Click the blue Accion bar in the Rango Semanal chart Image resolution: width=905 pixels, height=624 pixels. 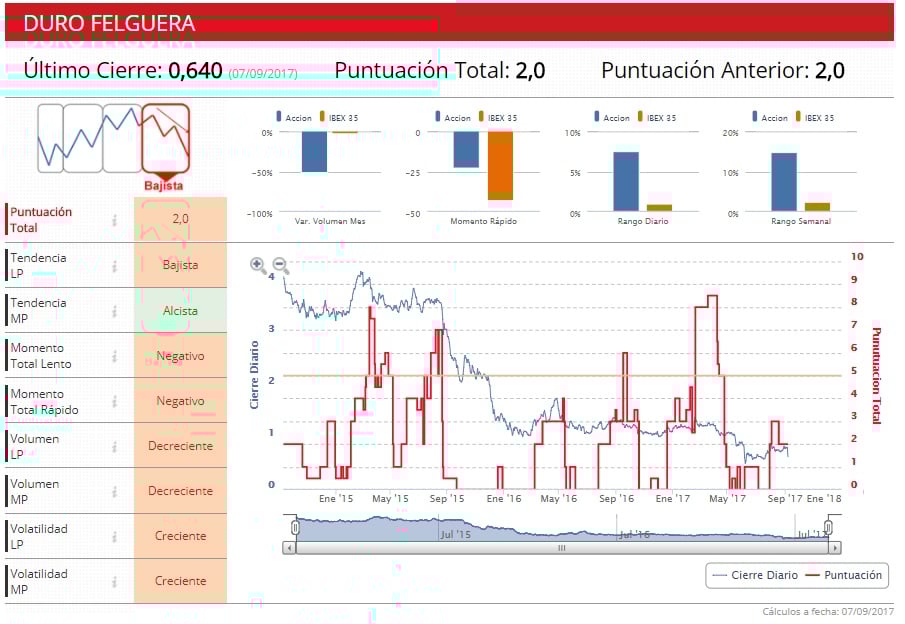click(x=784, y=182)
